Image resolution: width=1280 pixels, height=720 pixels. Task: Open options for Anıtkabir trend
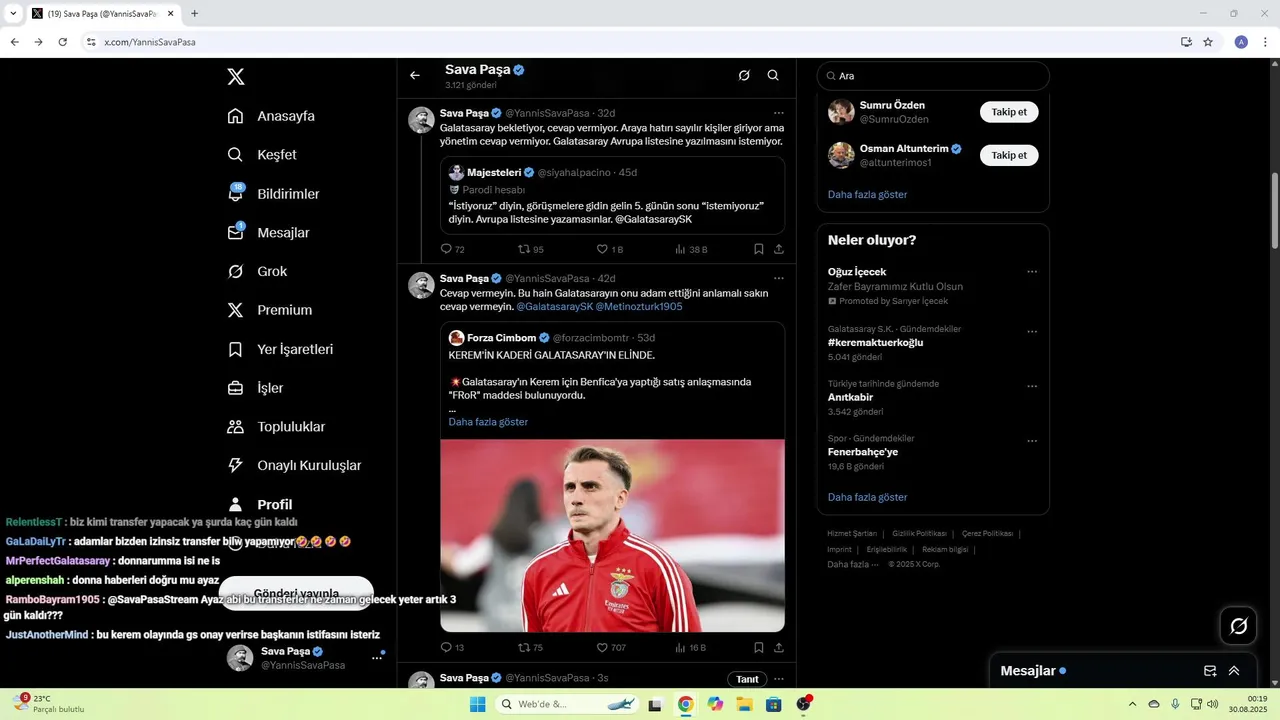tap(1032, 386)
